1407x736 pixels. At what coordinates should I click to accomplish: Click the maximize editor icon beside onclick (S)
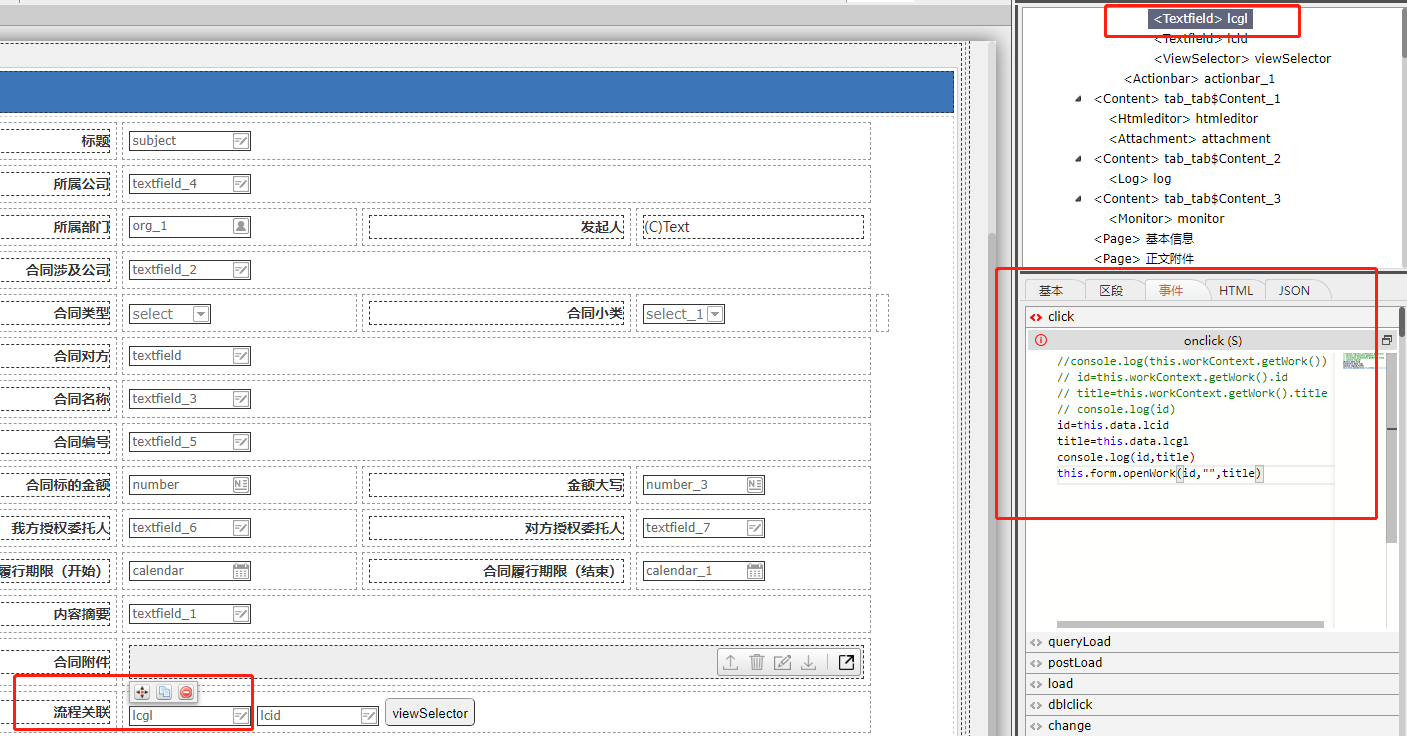[1387, 340]
